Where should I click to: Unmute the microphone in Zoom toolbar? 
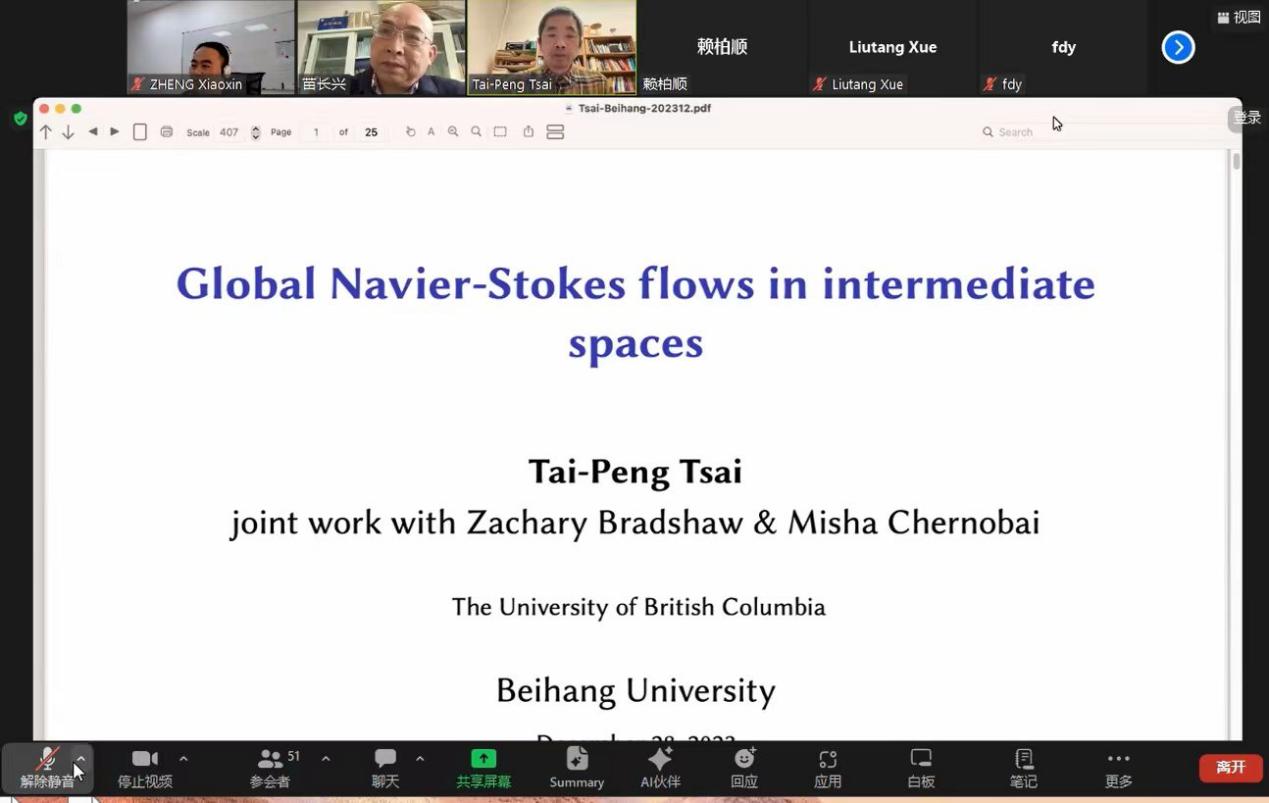coord(46,767)
